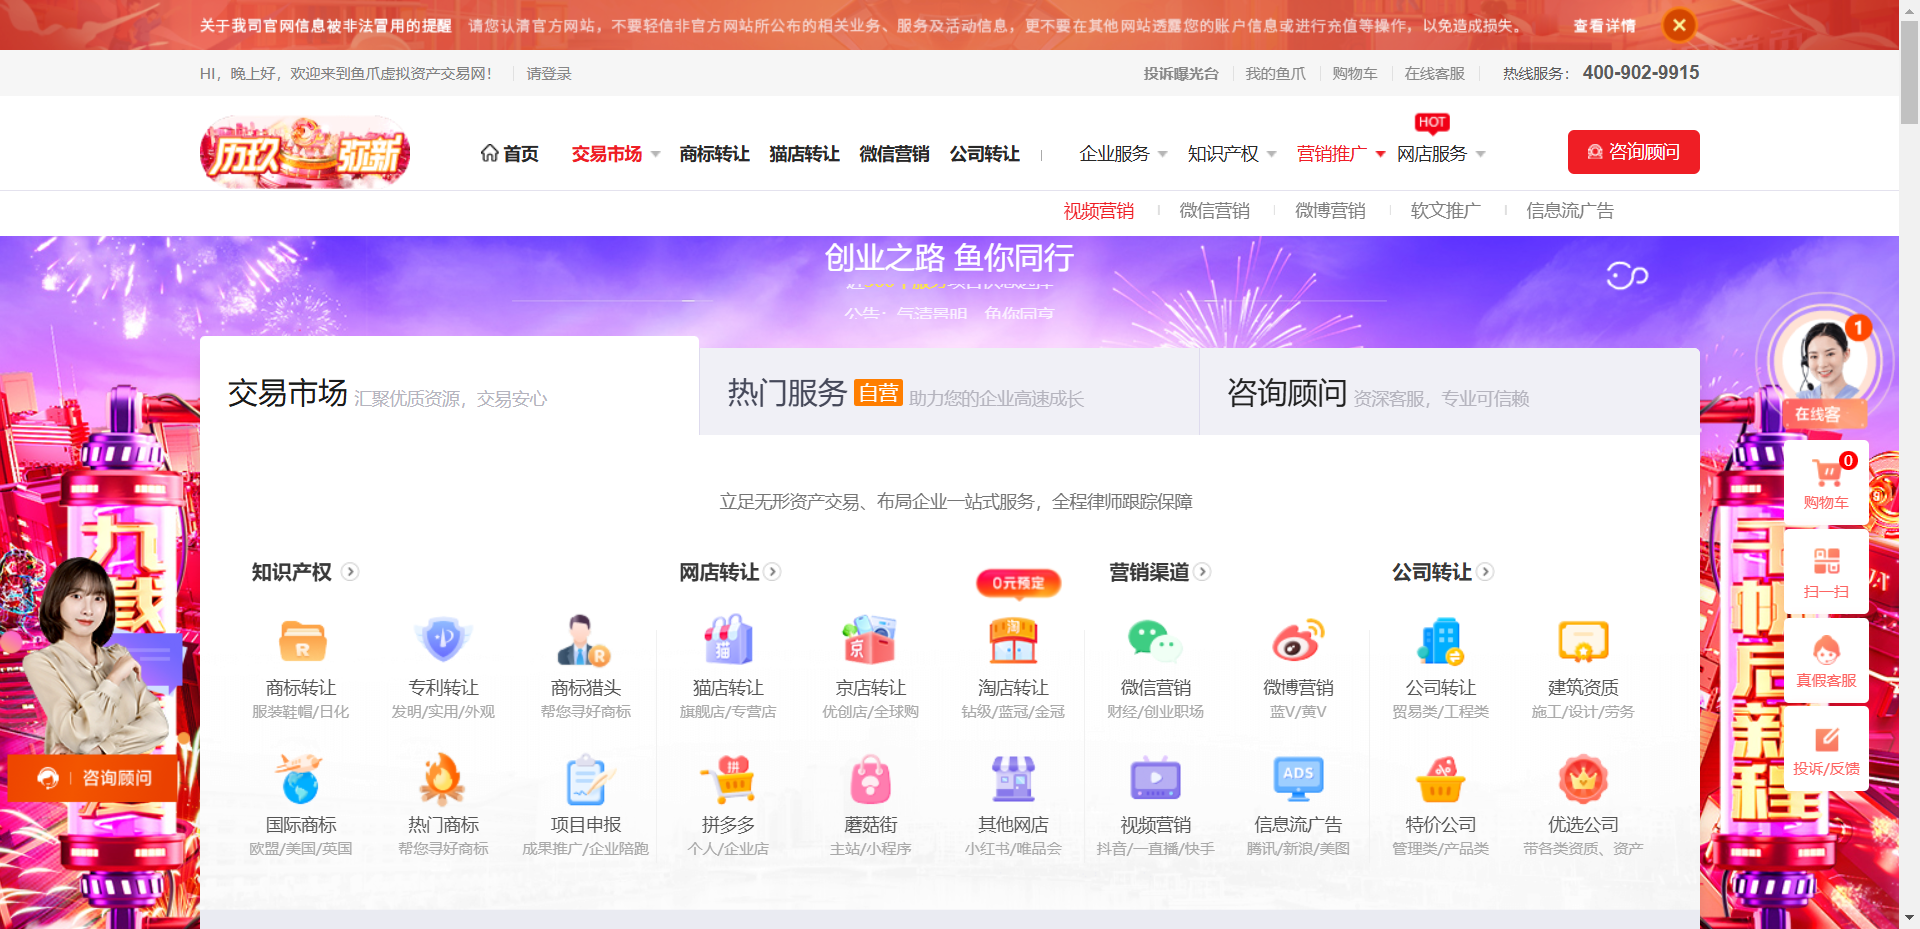Select 微博营销 in the submenu bar

(x=1330, y=211)
